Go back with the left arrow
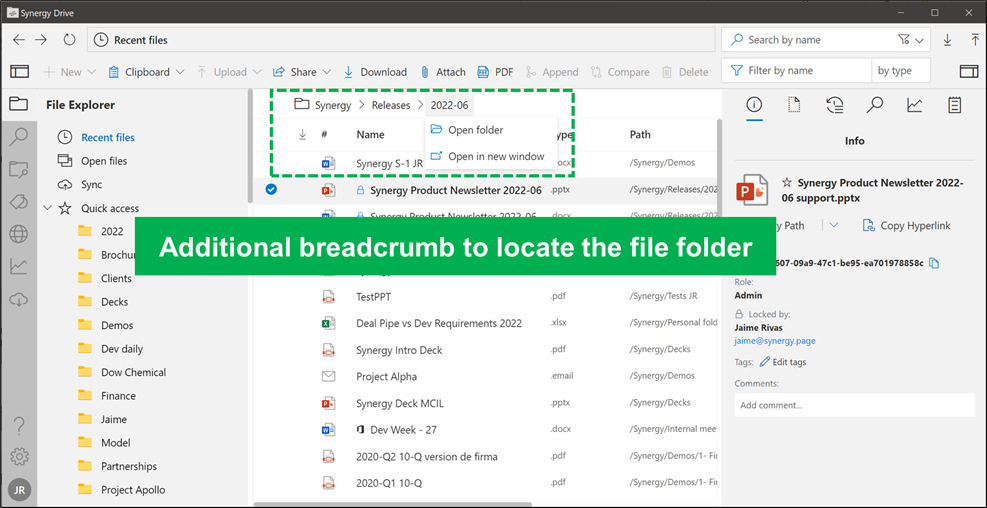The width and height of the screenshot is (987, 508). coord(19,40)
